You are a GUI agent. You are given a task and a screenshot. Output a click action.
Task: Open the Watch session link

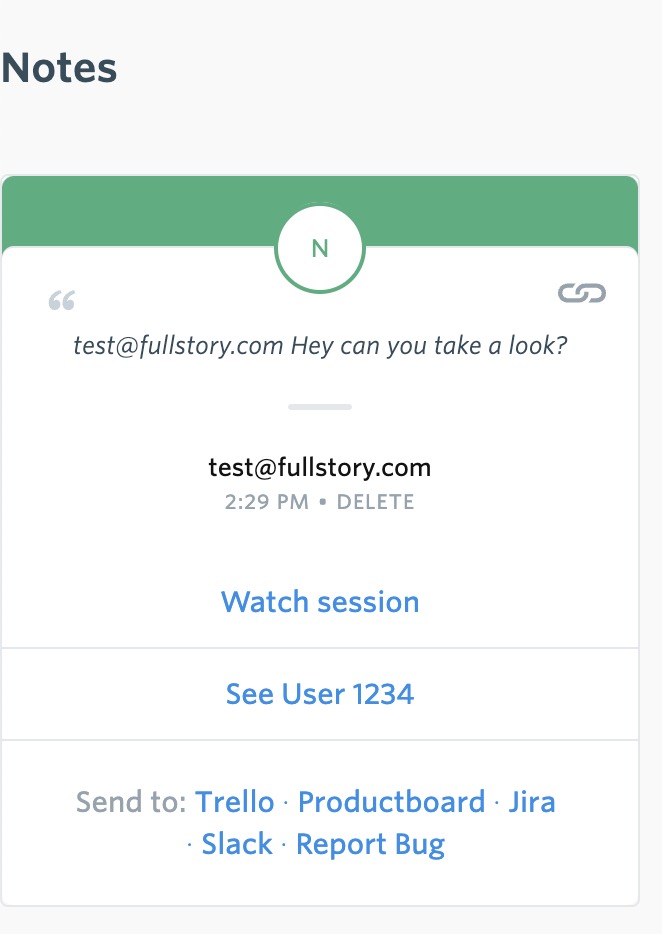320,602
